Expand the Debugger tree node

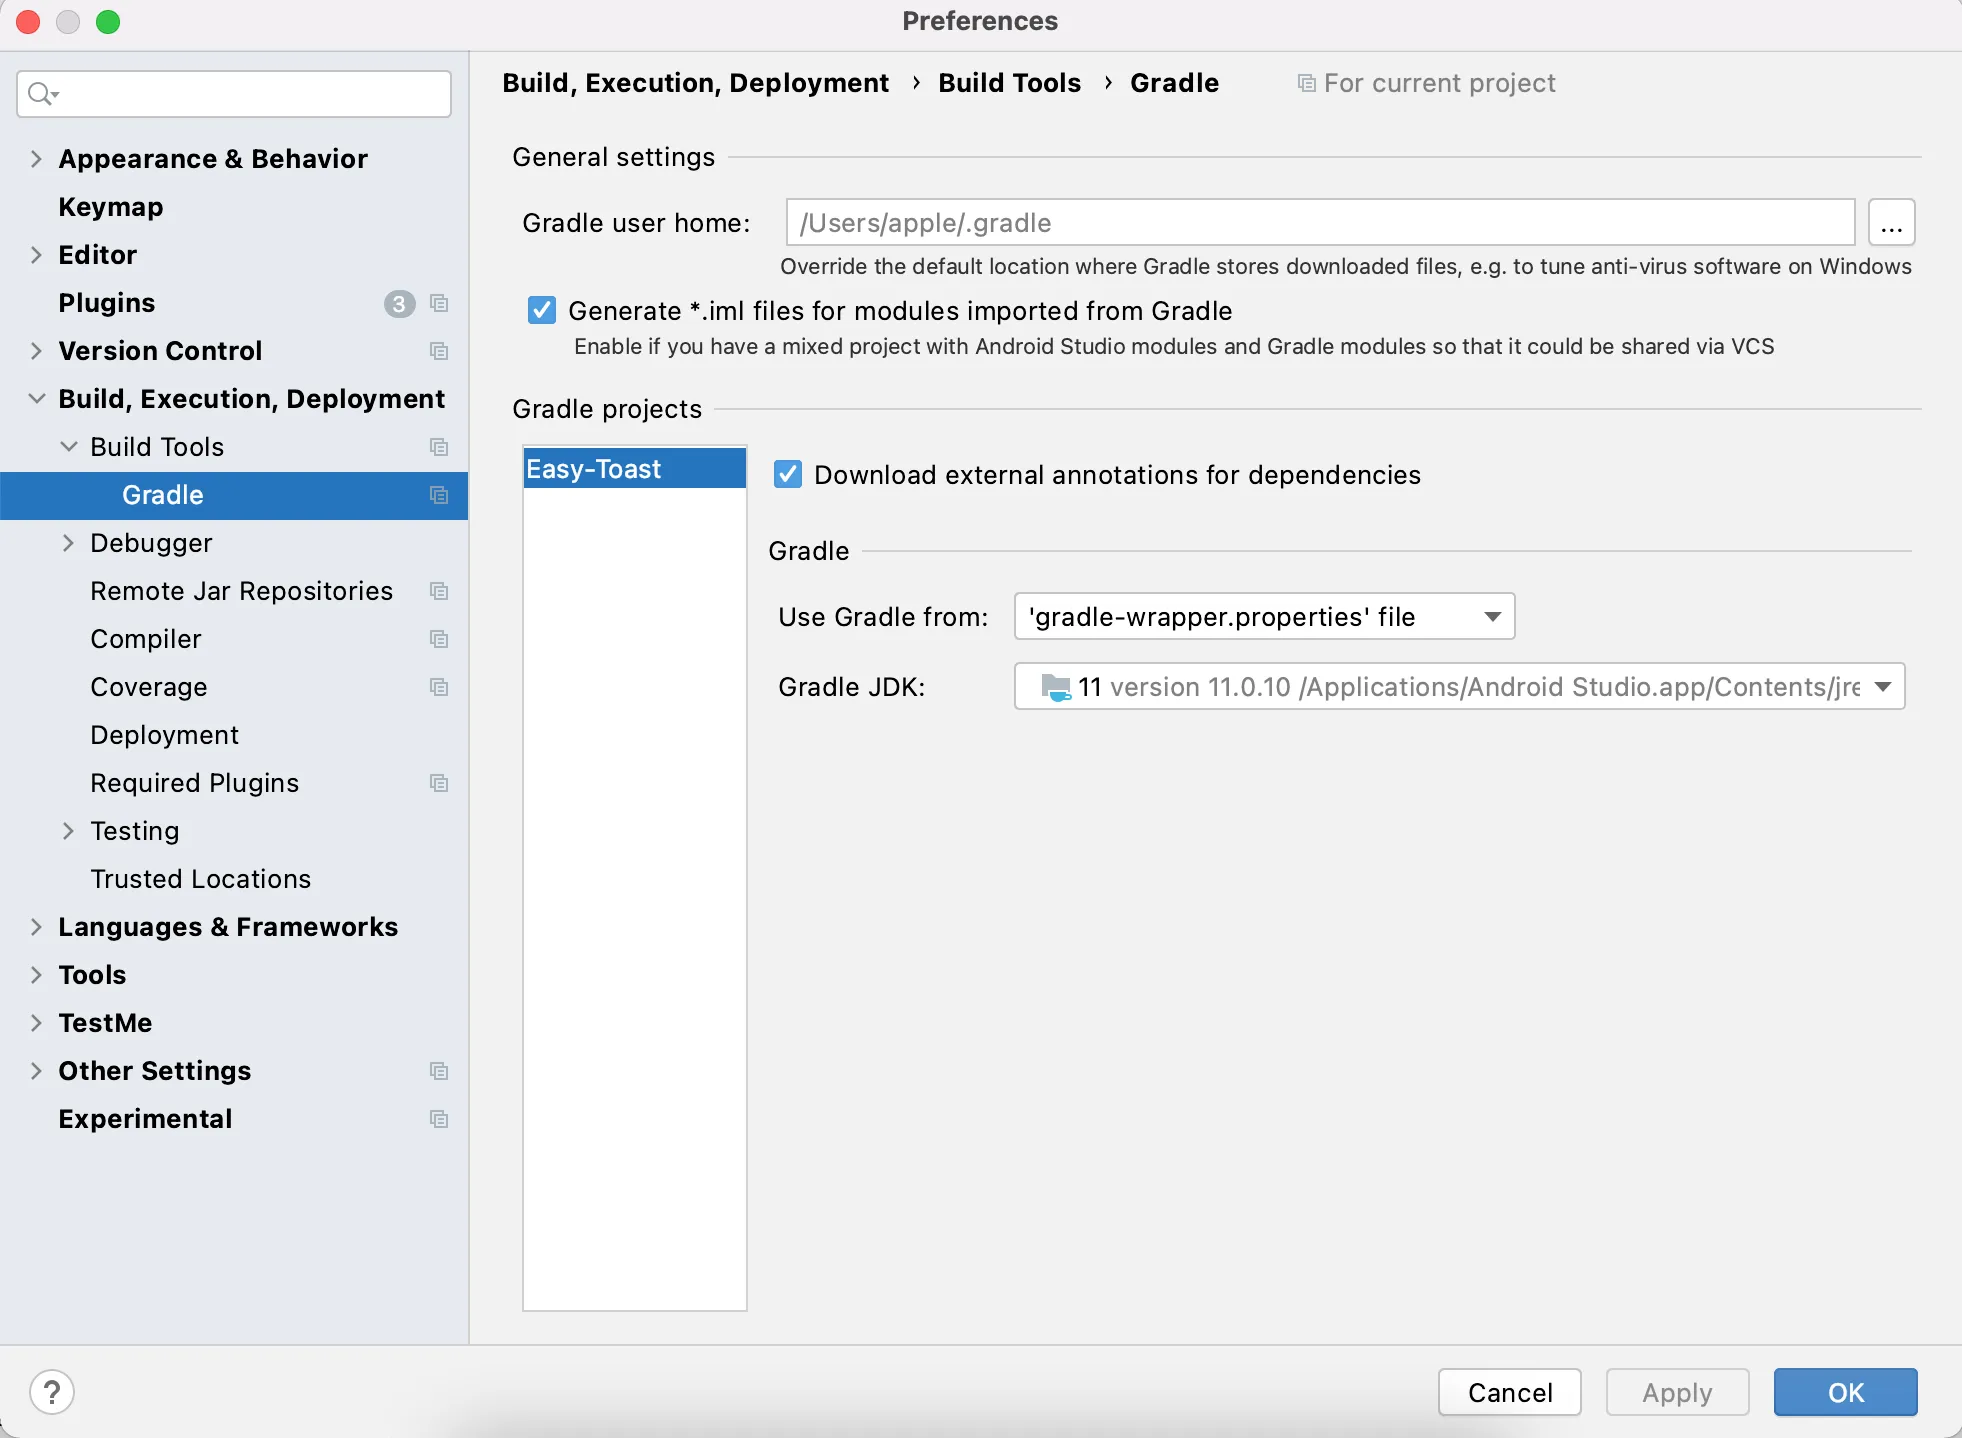coord(68,543)
